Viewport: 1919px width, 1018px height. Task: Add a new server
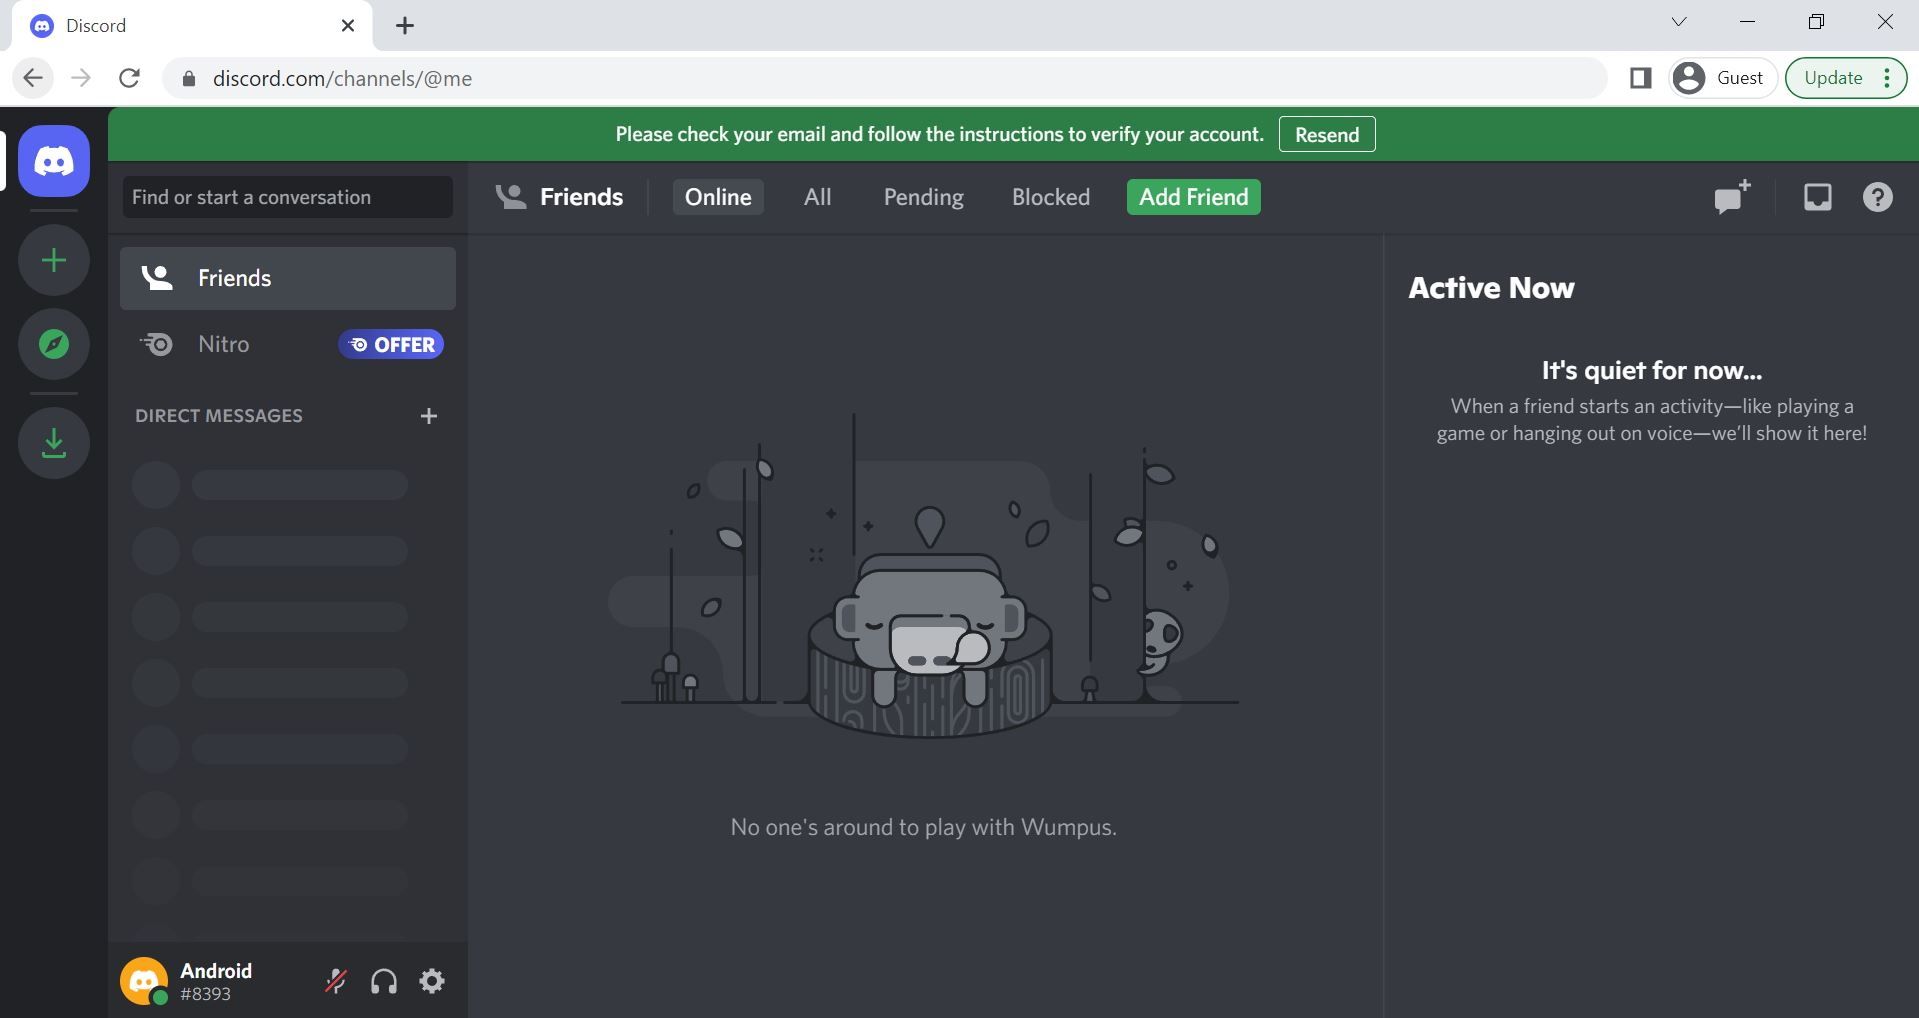[53, 260]
